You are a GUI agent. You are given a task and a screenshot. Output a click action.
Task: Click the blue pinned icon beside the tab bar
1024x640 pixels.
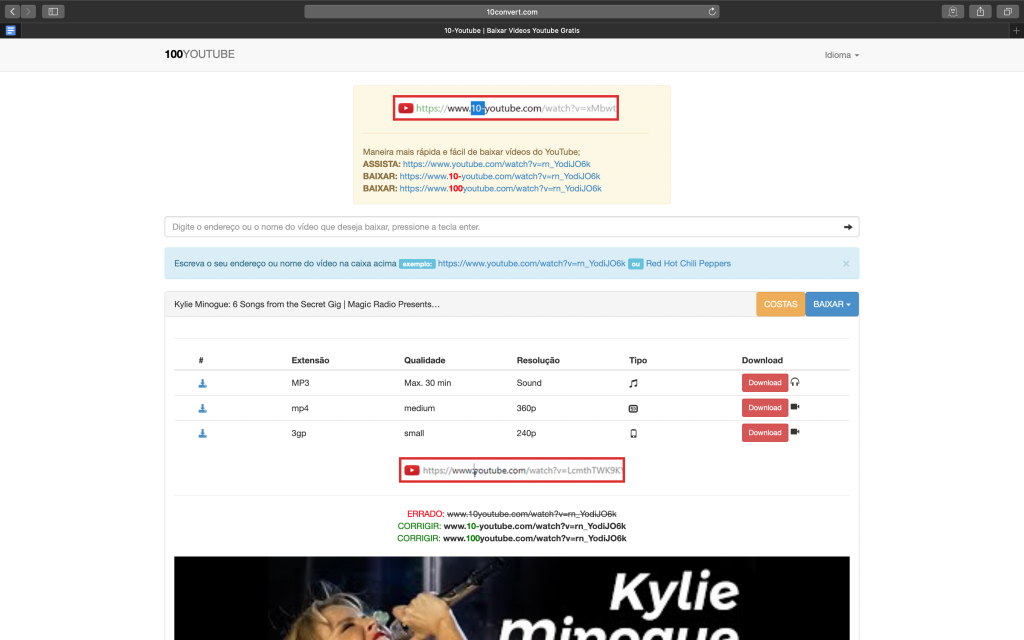[x=10, y=30]
